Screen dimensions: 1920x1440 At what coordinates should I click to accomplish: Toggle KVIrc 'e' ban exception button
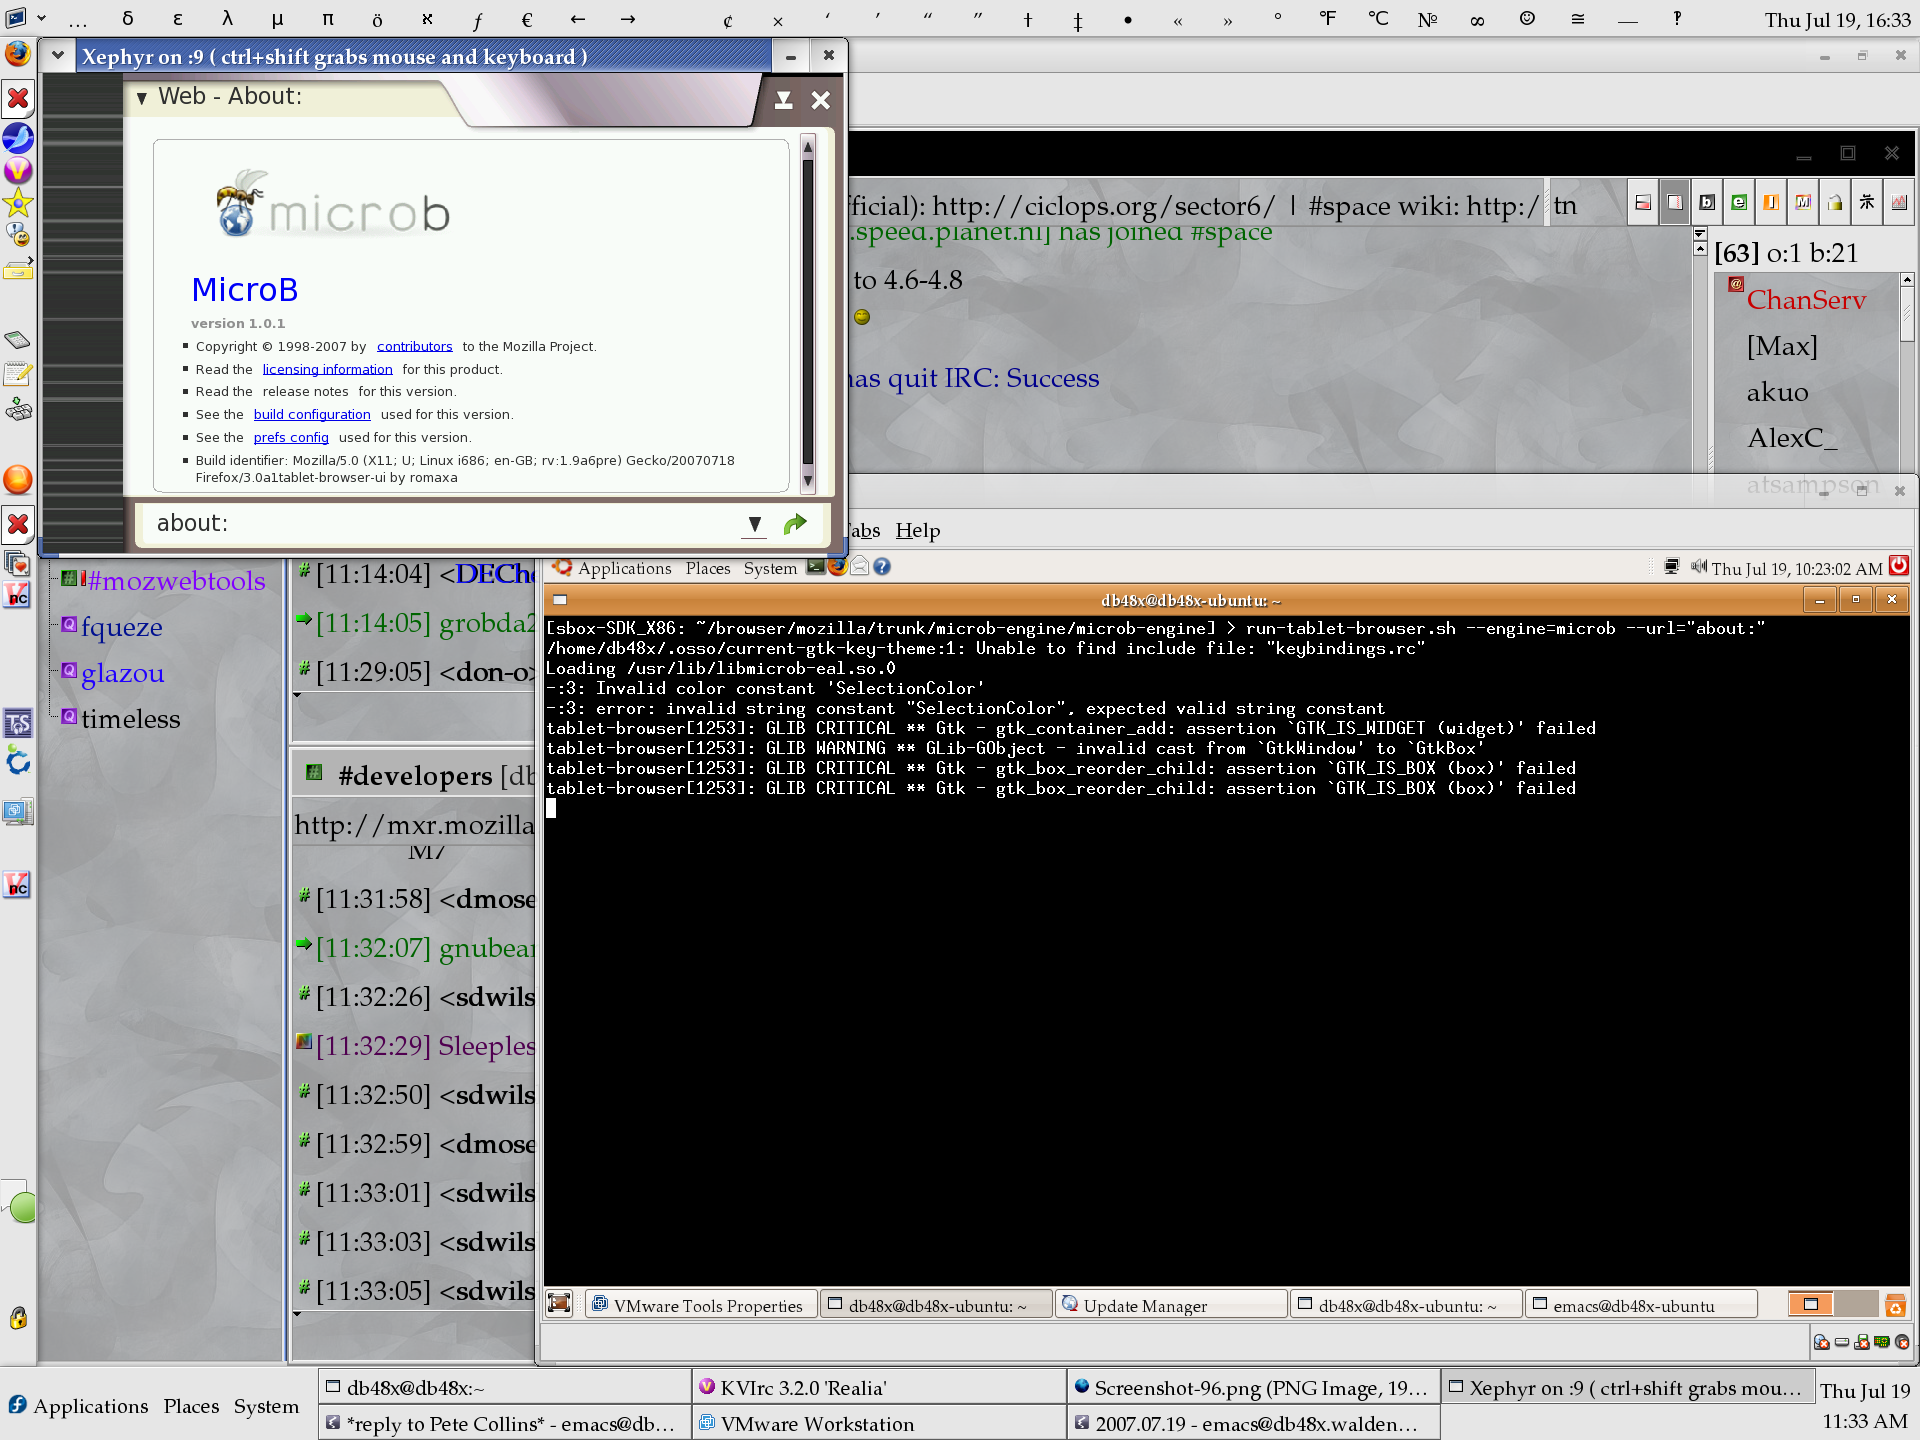tap(1739, 202)
